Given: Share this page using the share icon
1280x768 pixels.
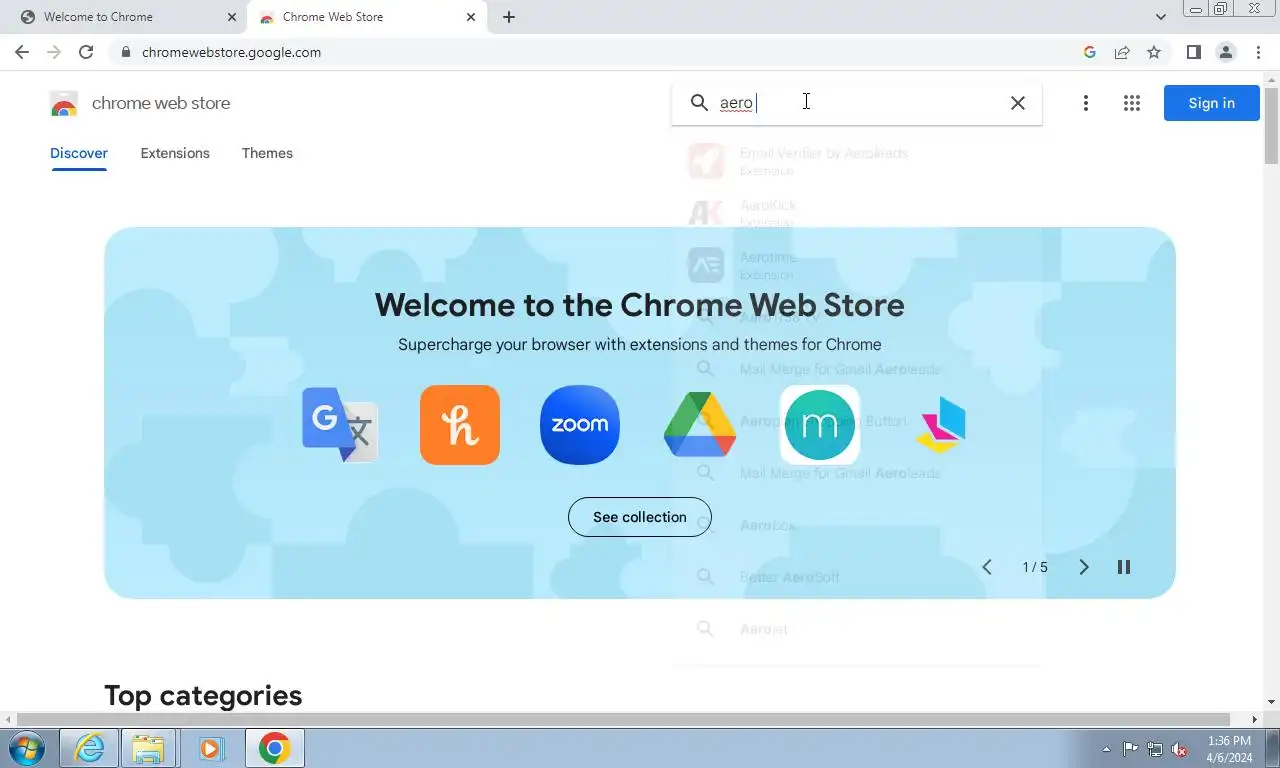Looking at the screenshot, I should (x=1122, y=52).
